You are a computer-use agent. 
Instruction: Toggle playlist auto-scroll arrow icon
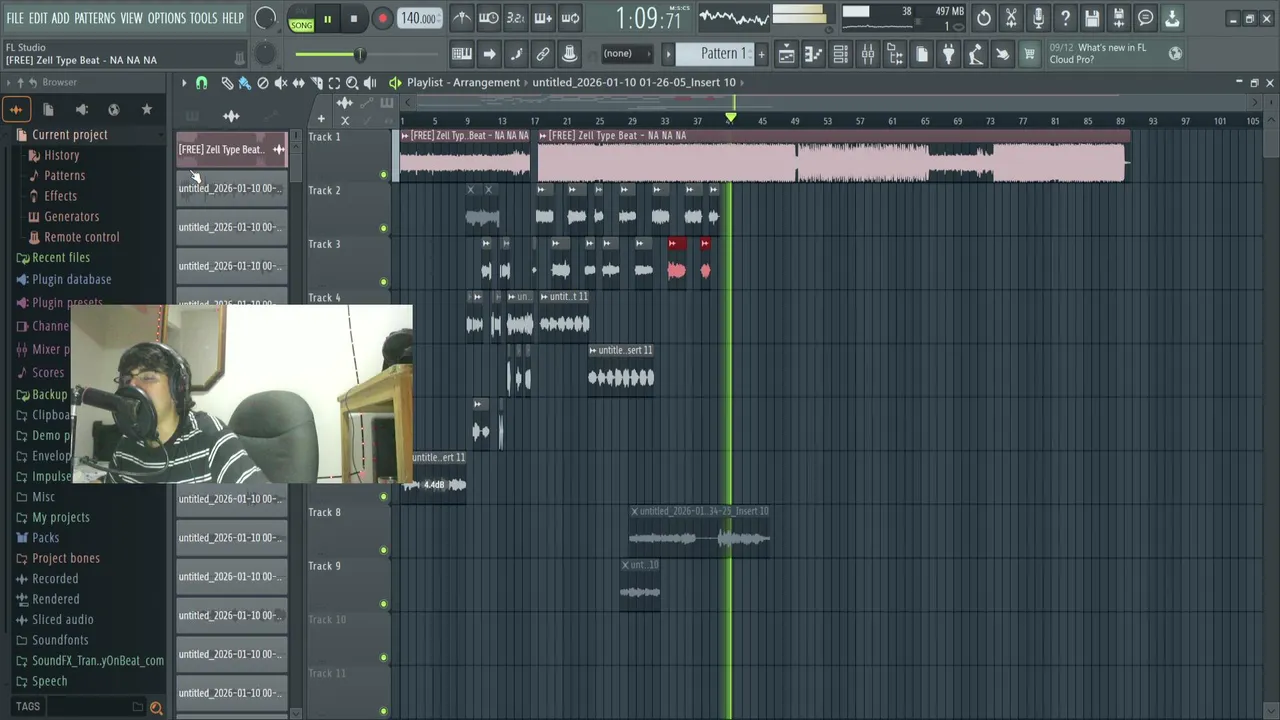click(489, 54)
